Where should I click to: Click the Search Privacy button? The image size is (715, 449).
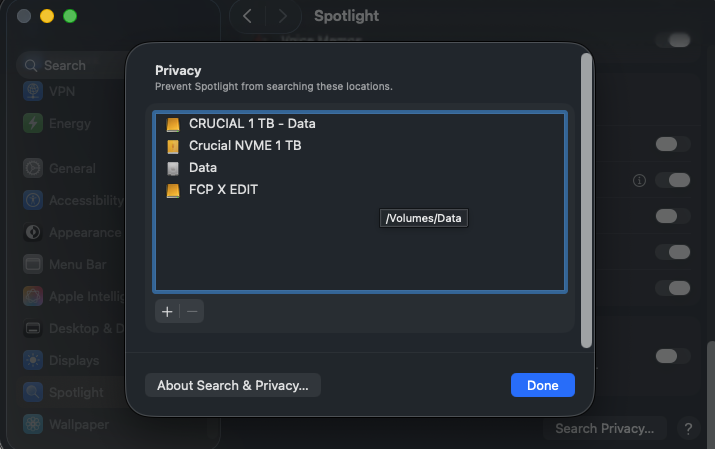point(604,429)
